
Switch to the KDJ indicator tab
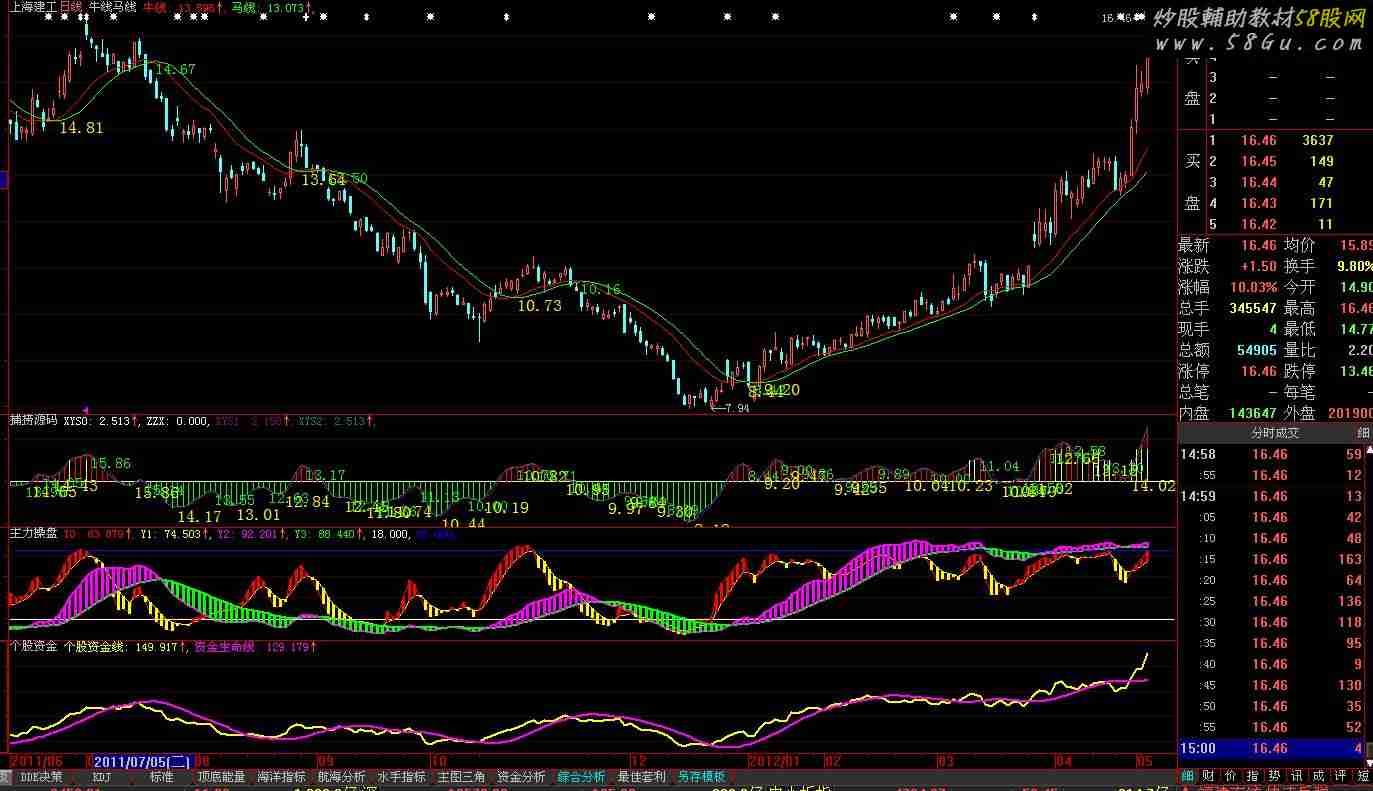[x=101, y=776]
